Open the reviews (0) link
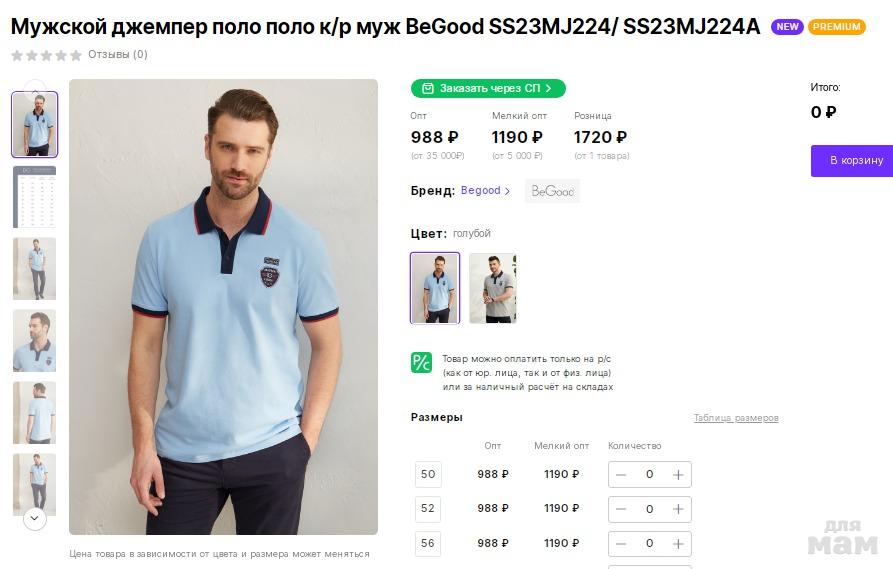Image resolution: width=893 pixels, height=569 pixels. [x=118, y=55]
